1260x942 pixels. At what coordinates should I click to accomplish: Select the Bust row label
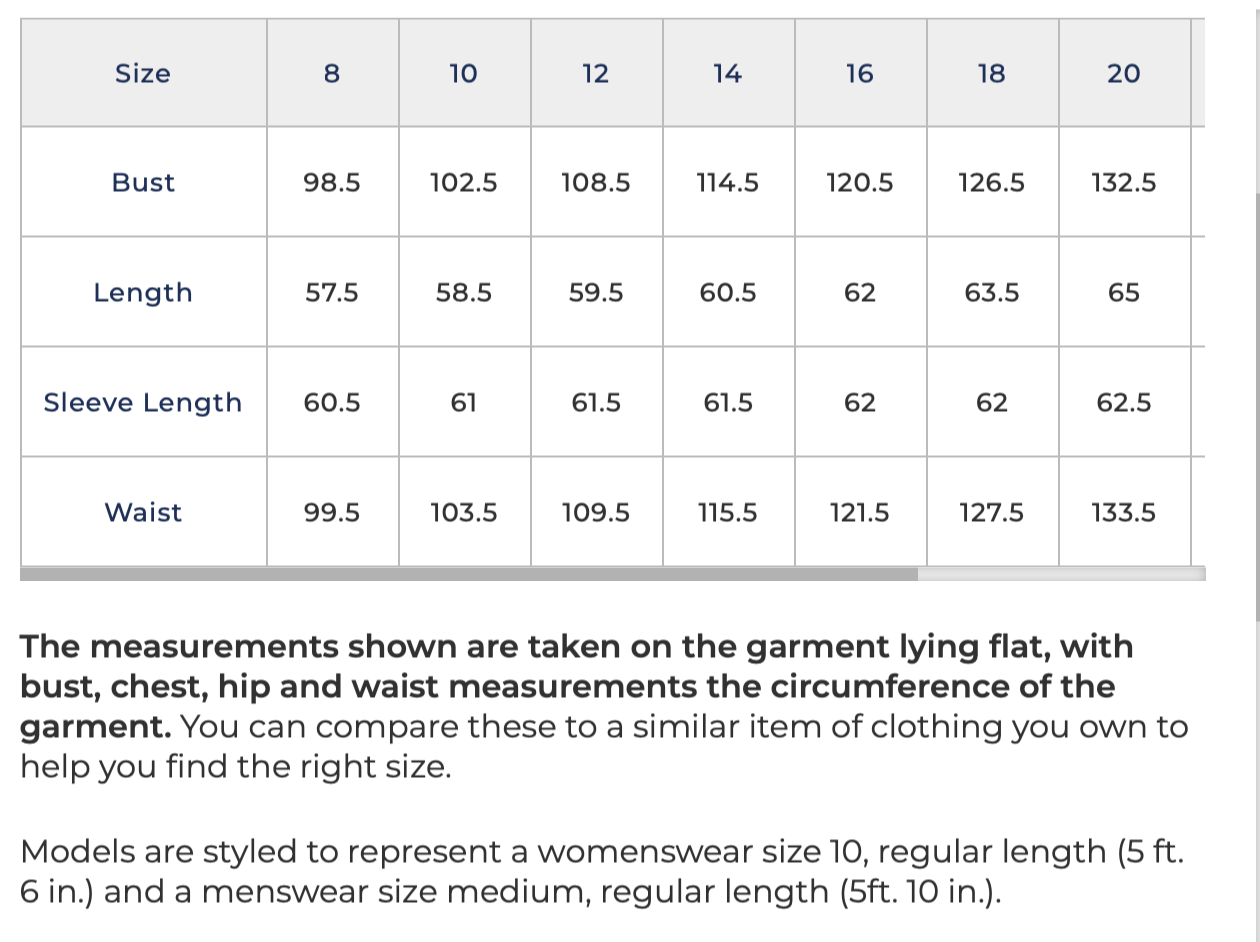(x=143, y=182)
